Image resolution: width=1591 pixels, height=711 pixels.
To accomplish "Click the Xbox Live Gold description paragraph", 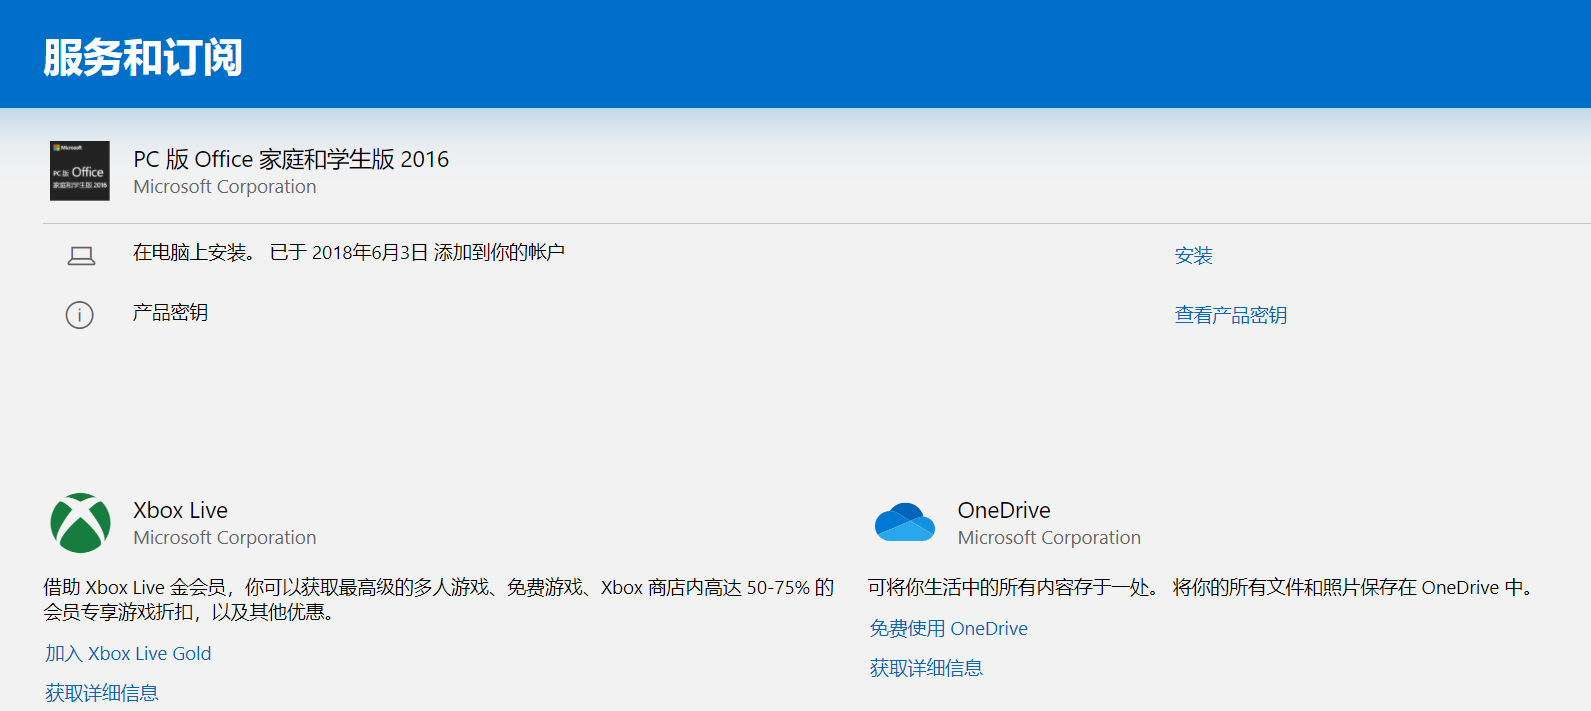I will (439, 600).
